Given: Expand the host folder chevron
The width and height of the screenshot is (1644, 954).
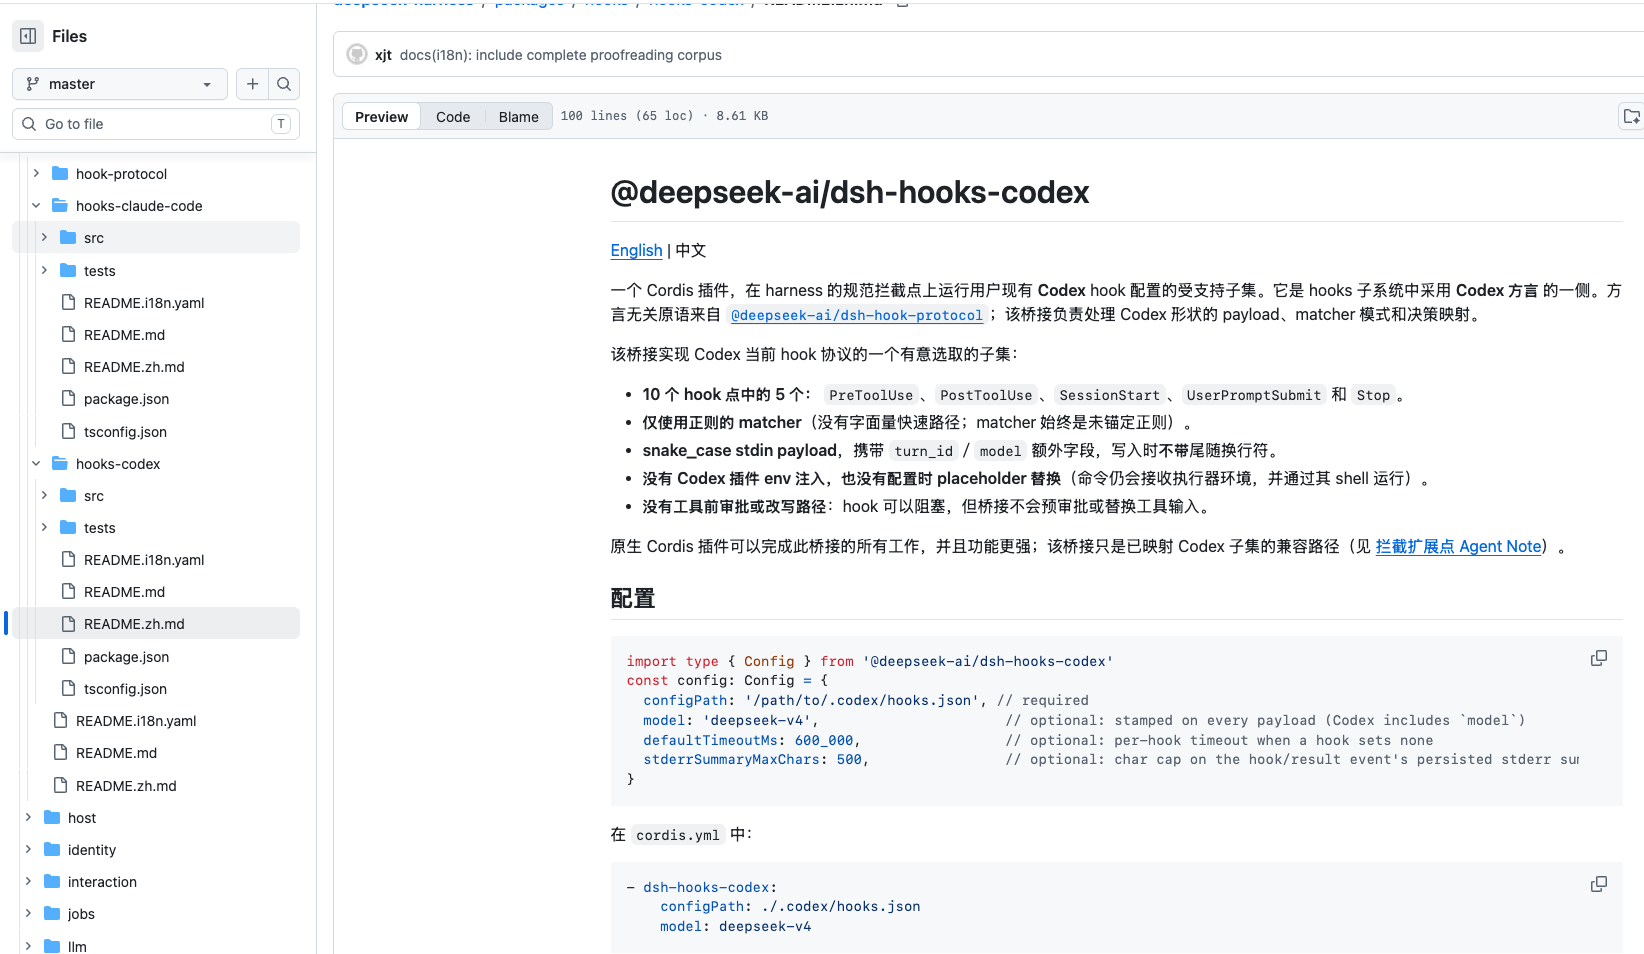Looking at the screenshot, I should tap(28, 817).
